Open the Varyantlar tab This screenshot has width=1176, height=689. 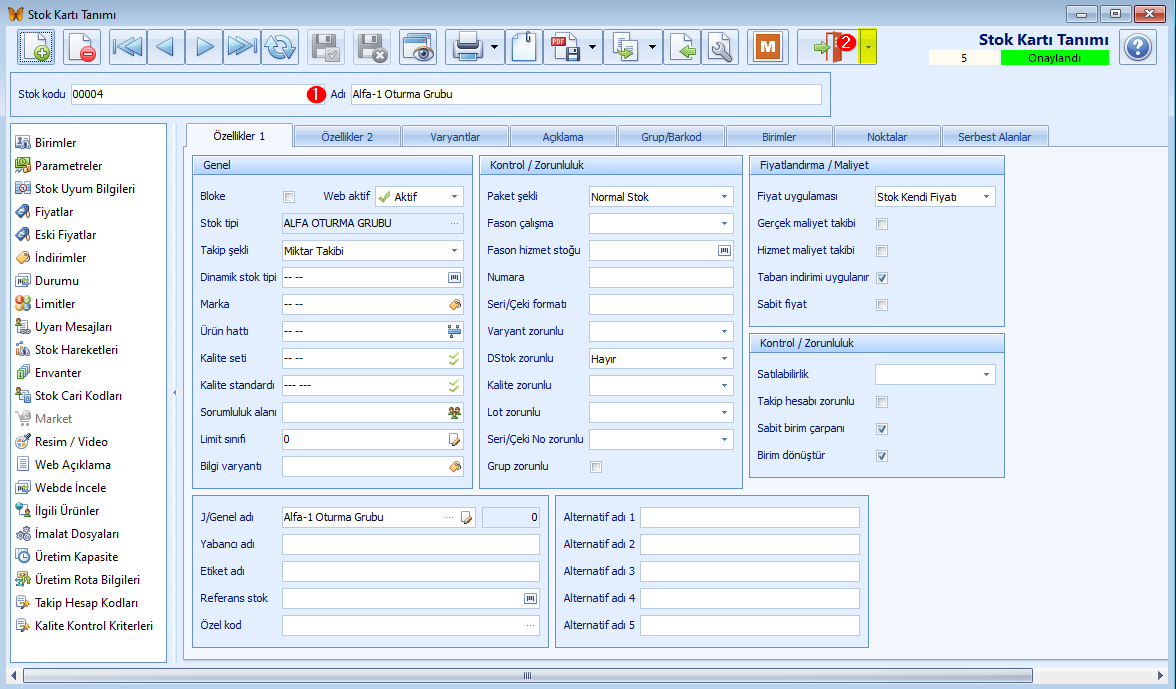[x=455, y=136]
